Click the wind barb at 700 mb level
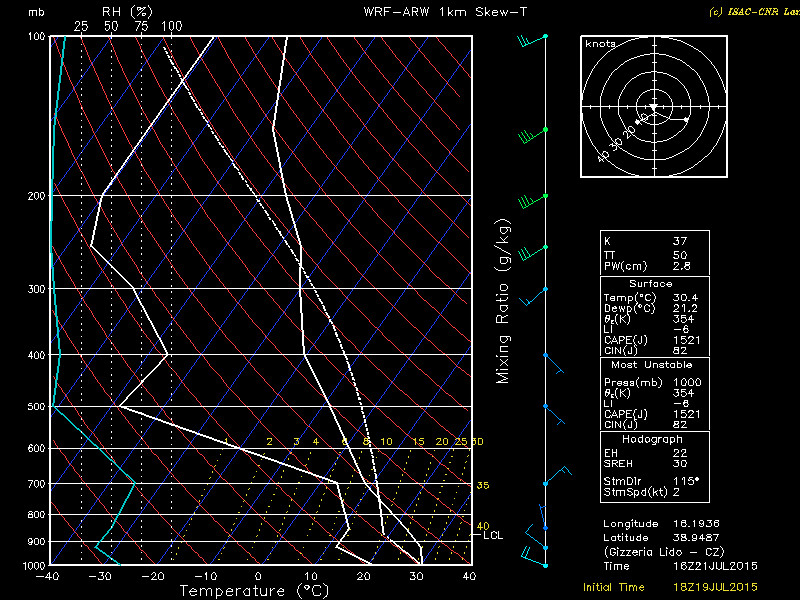 point(557,476)
